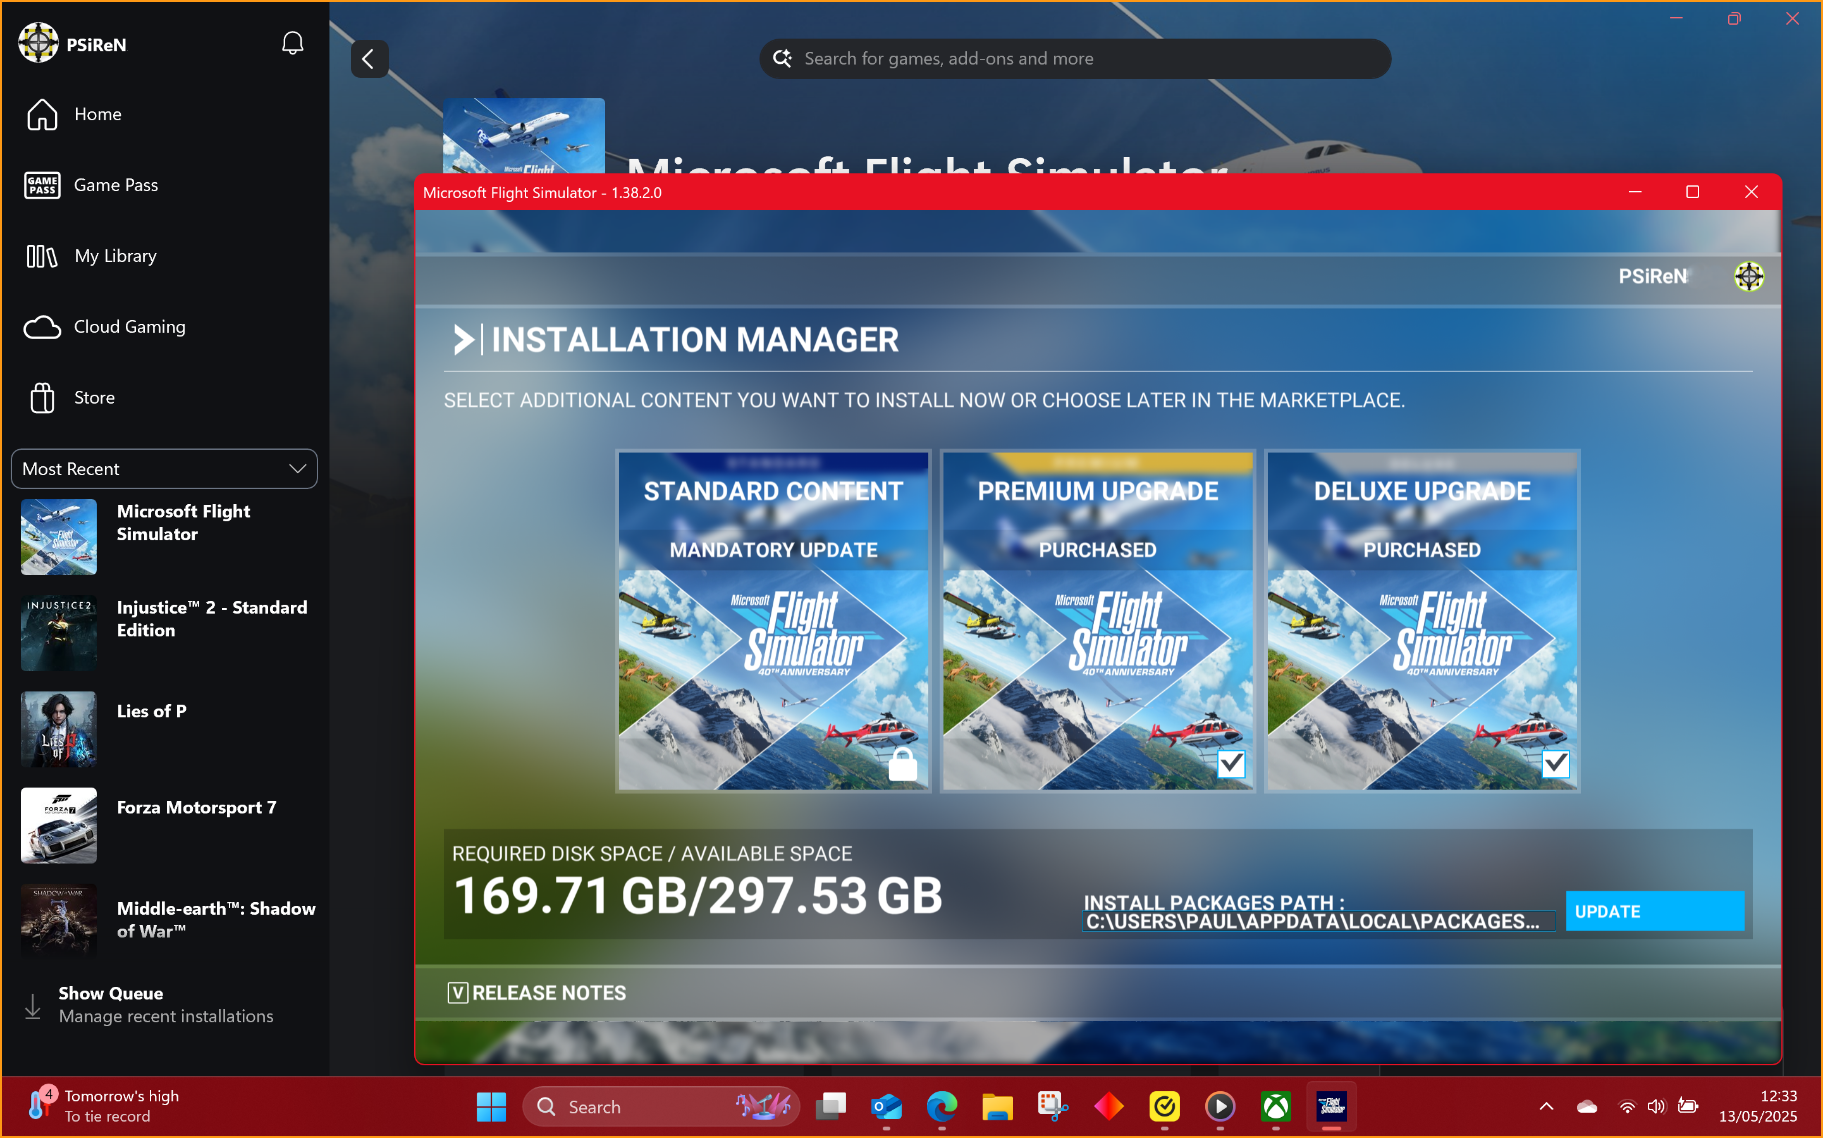Screen dimensions: 1823x1138
Task: Open the Xbox app from taskbar
Action: coord(1276,1107)
